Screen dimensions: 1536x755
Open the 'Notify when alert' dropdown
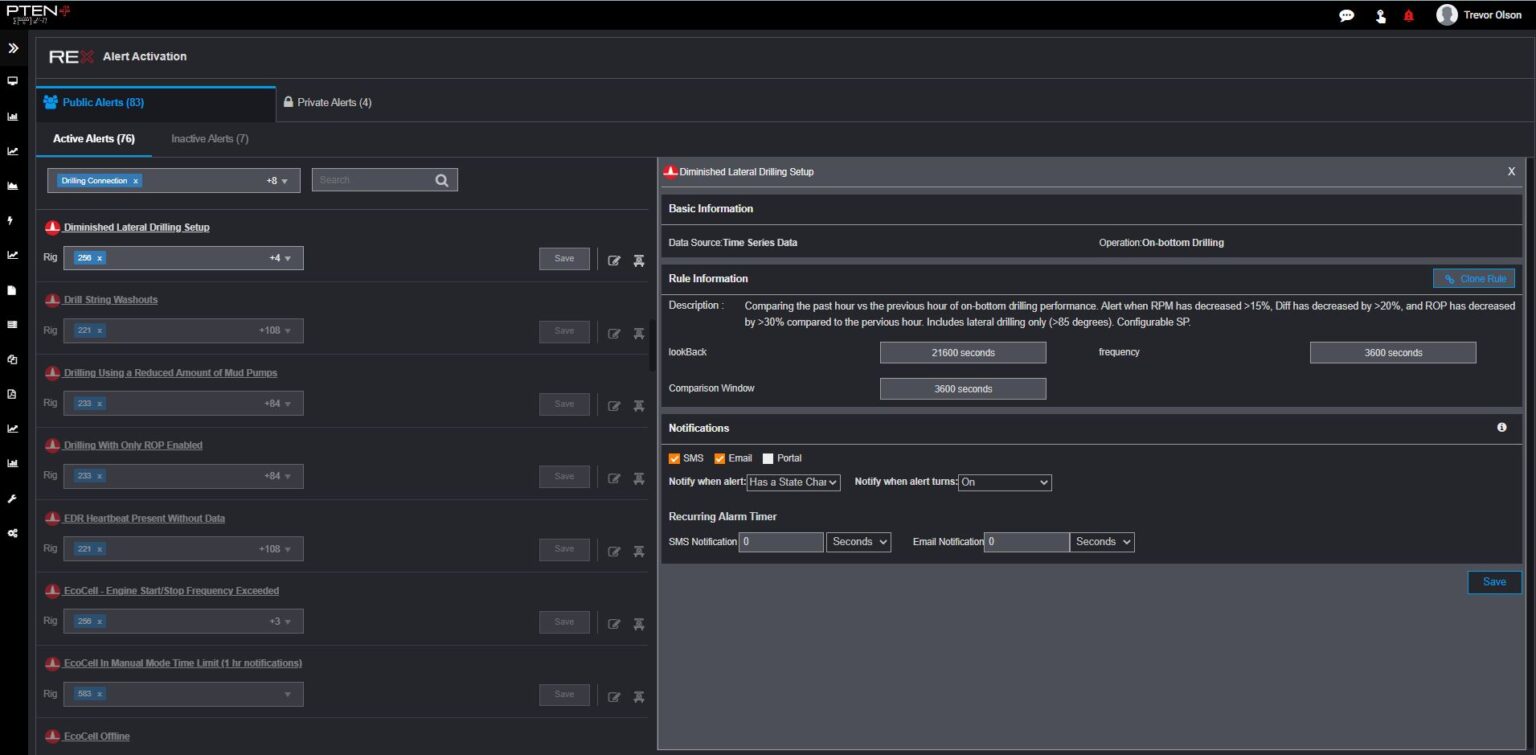[794, 482]
